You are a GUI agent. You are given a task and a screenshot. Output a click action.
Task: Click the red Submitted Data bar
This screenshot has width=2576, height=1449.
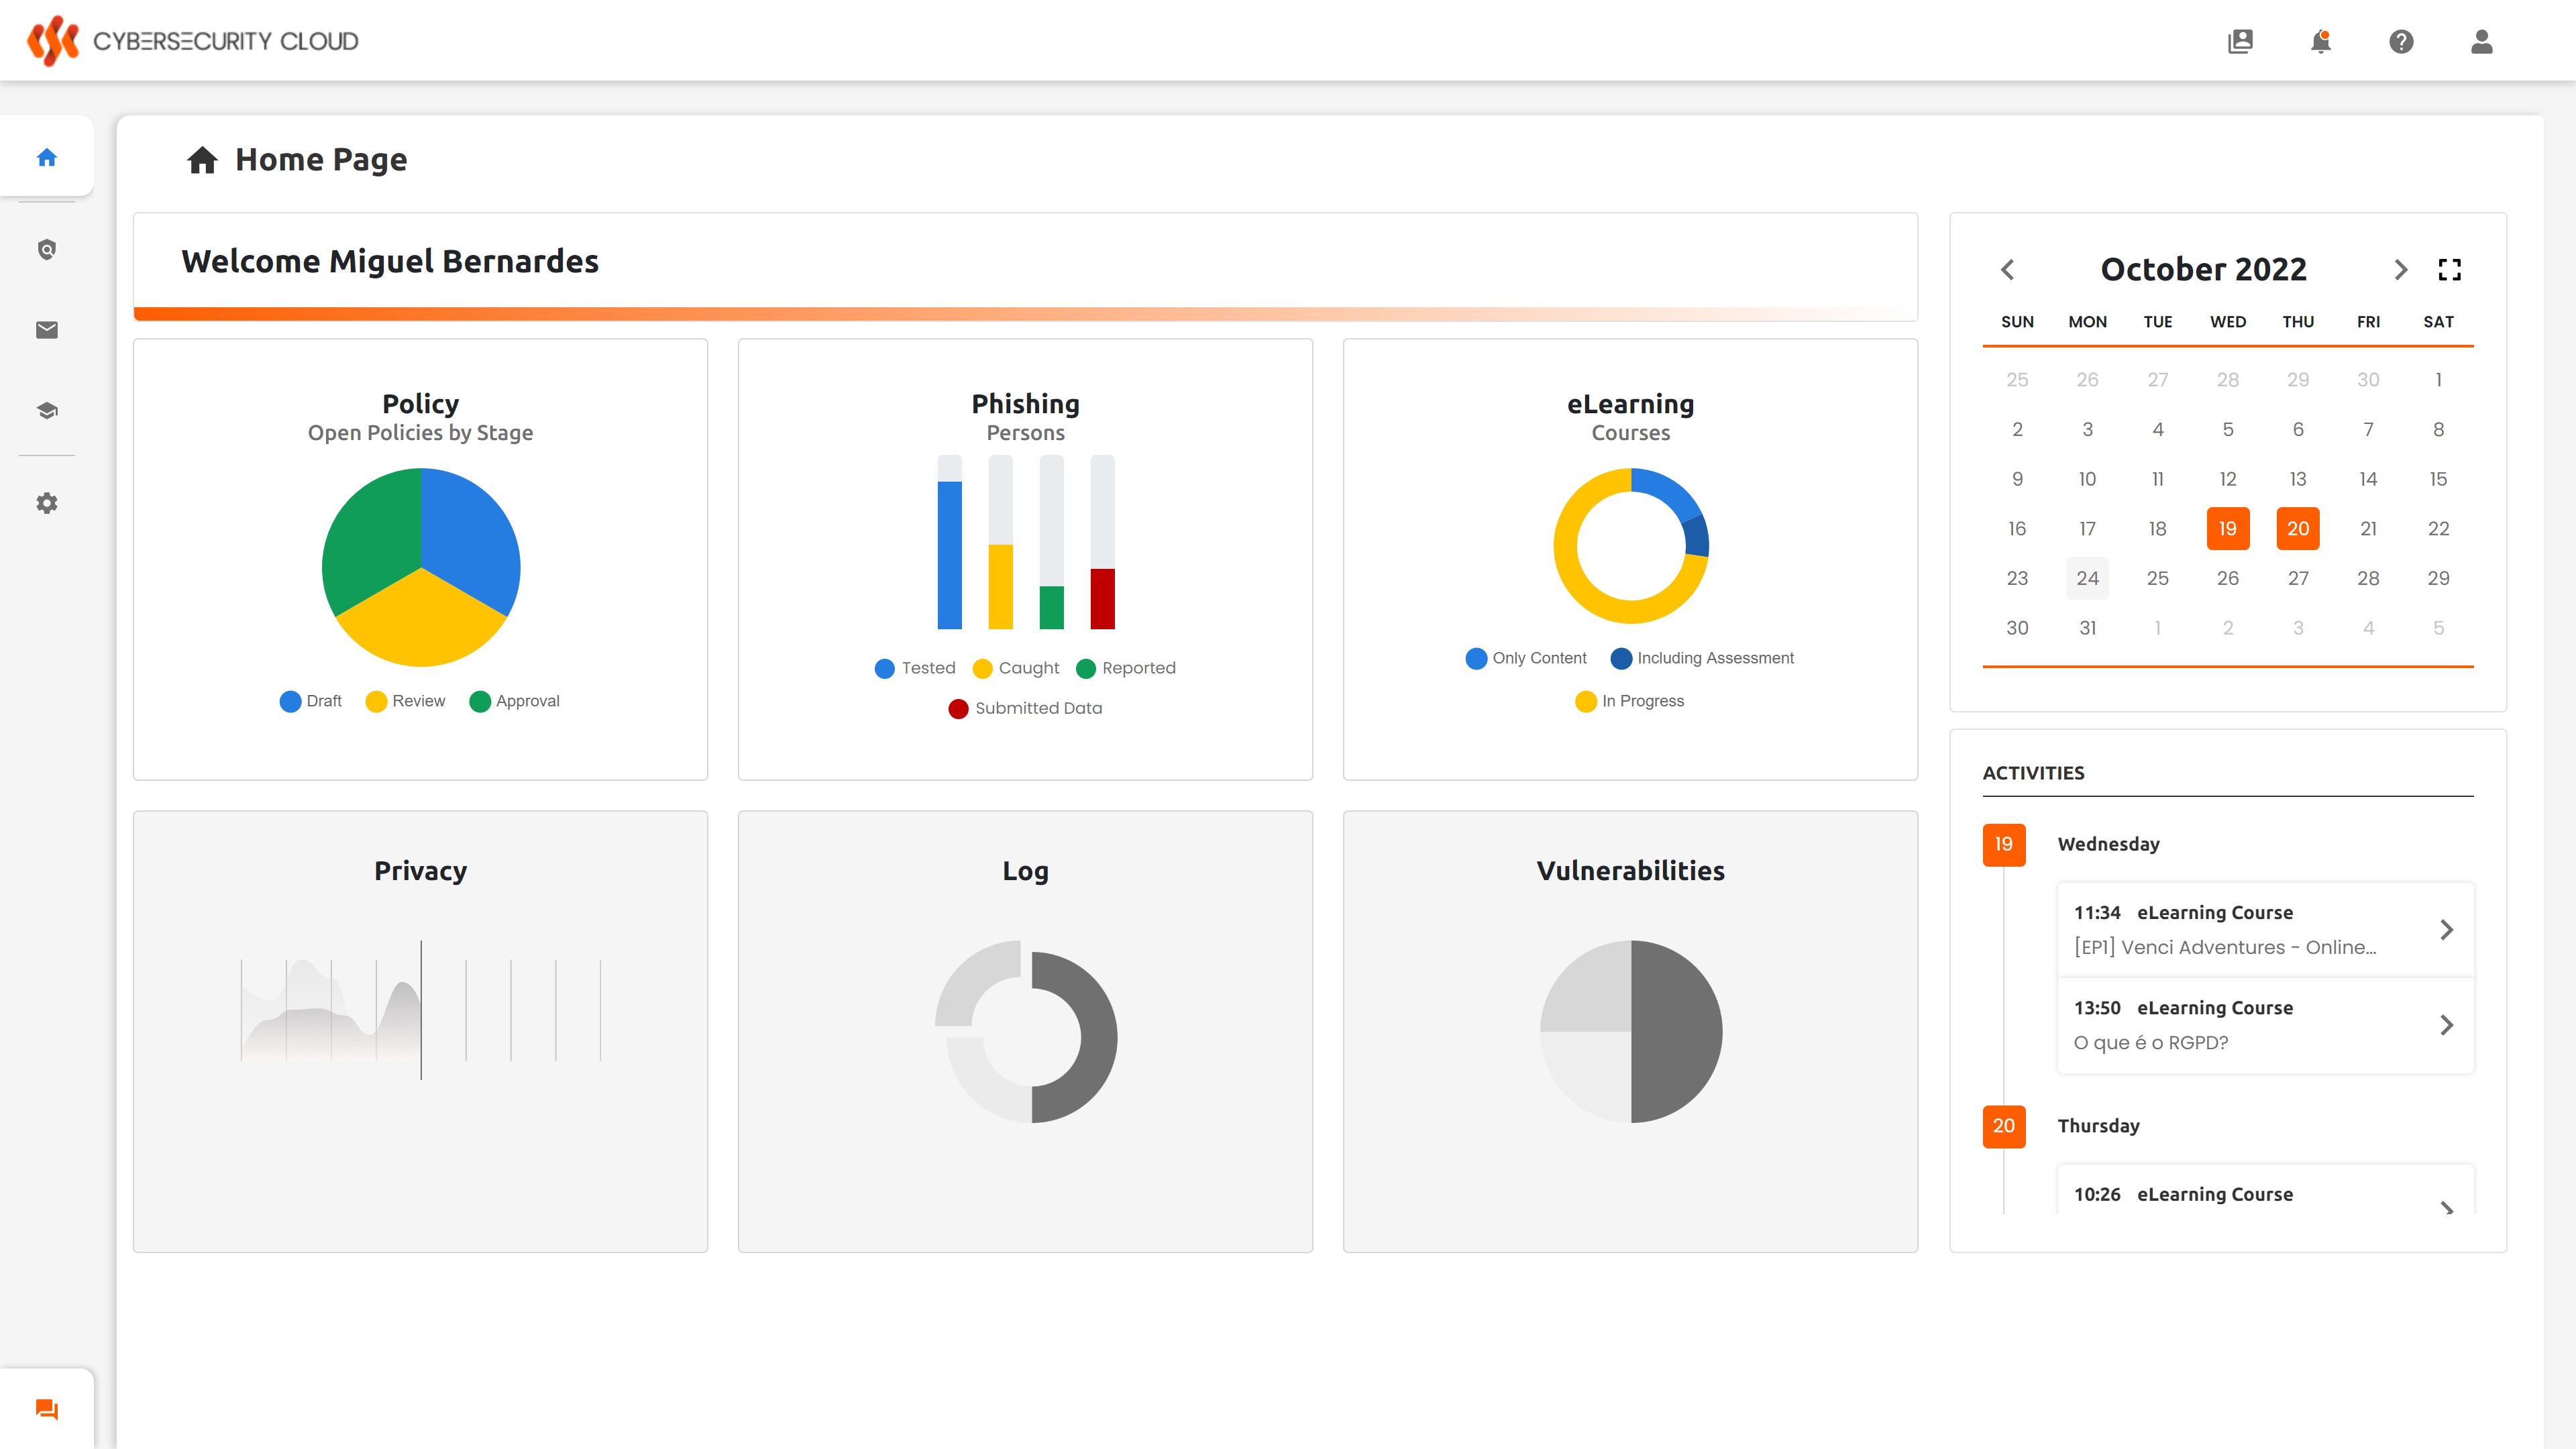[1102, 598]
